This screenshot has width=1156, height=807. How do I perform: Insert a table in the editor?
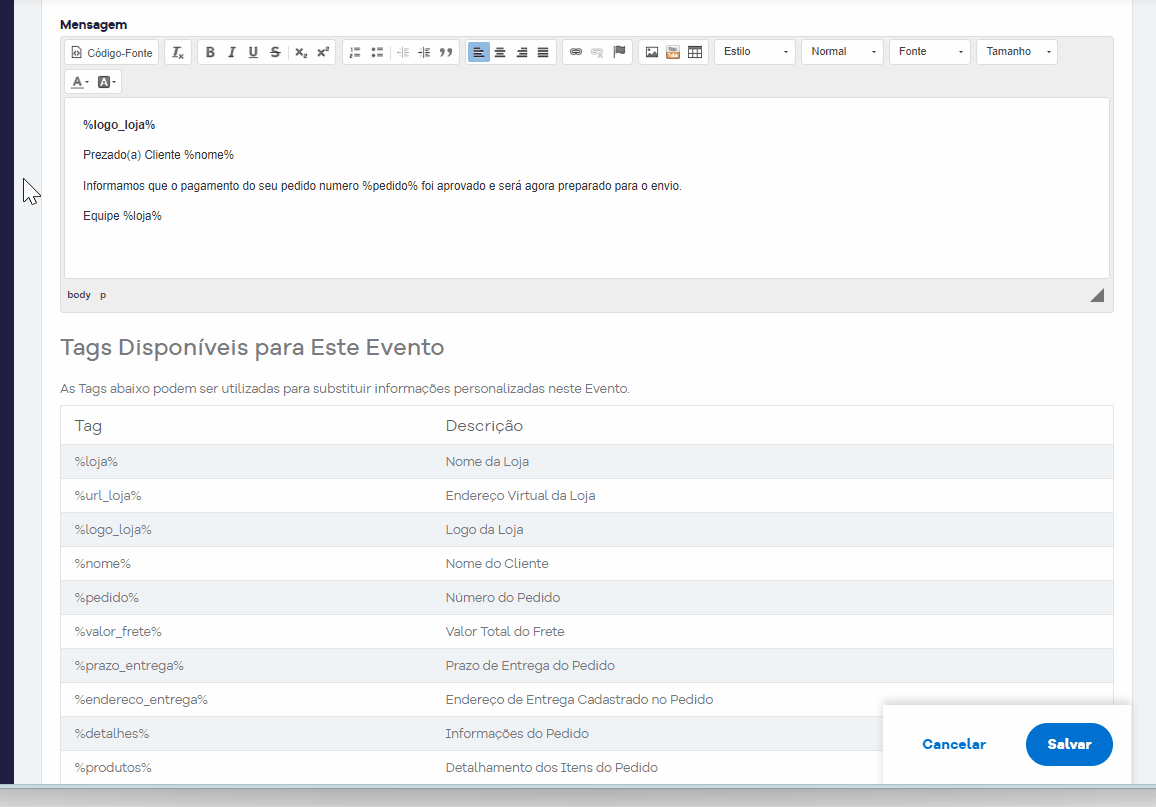[695, 52]
